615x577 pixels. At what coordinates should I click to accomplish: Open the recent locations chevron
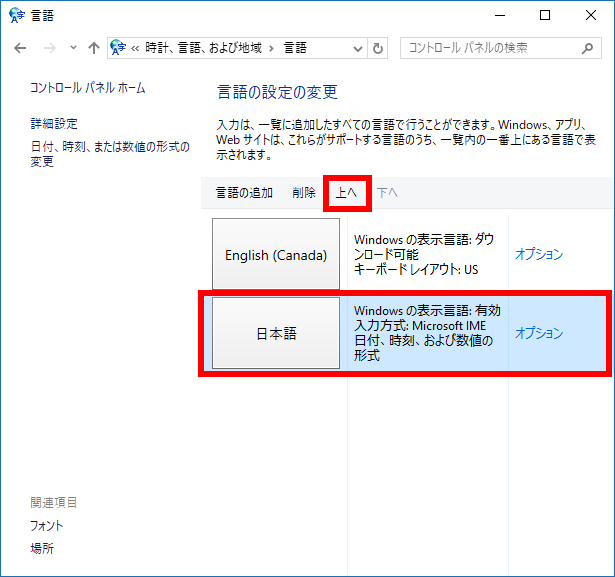click(73, 48)
